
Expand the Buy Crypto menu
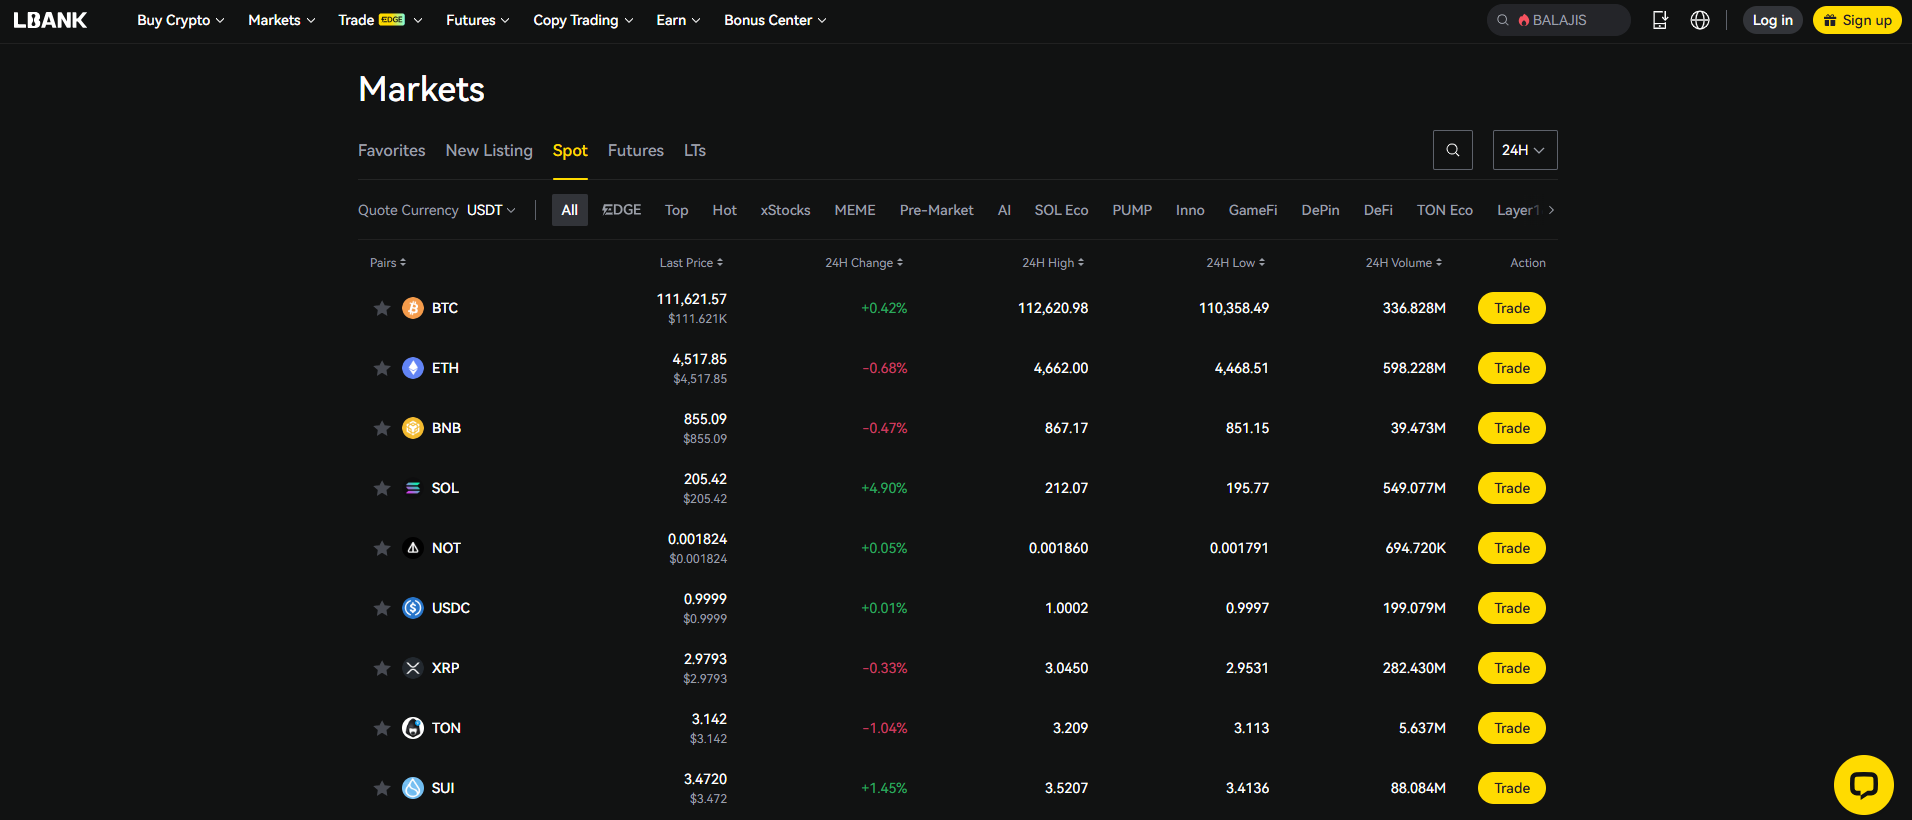point(180,20)
